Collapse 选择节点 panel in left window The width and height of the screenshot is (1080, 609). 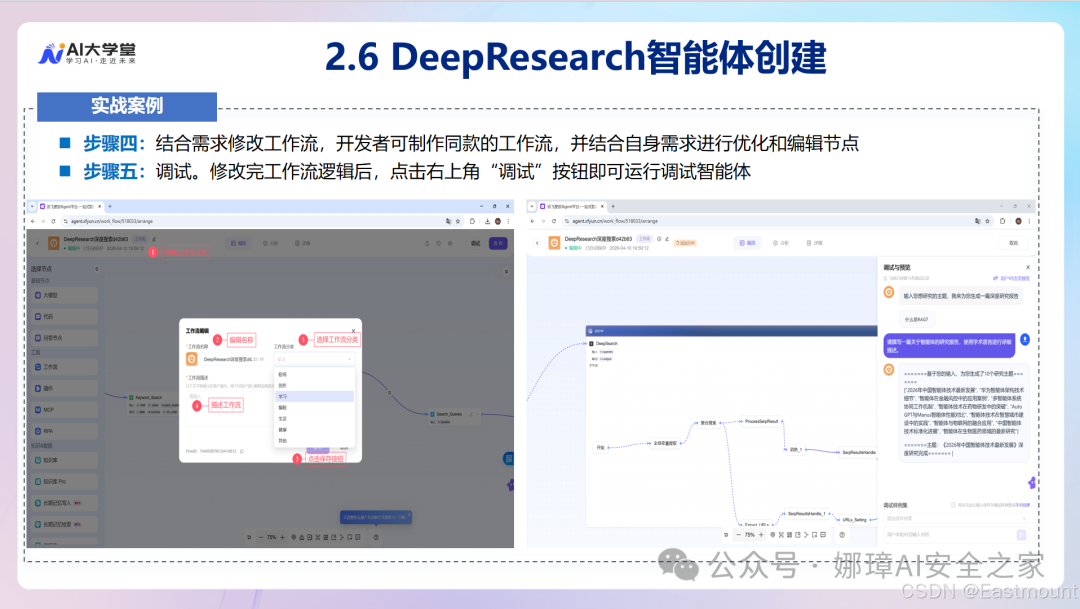pos(96,269)
